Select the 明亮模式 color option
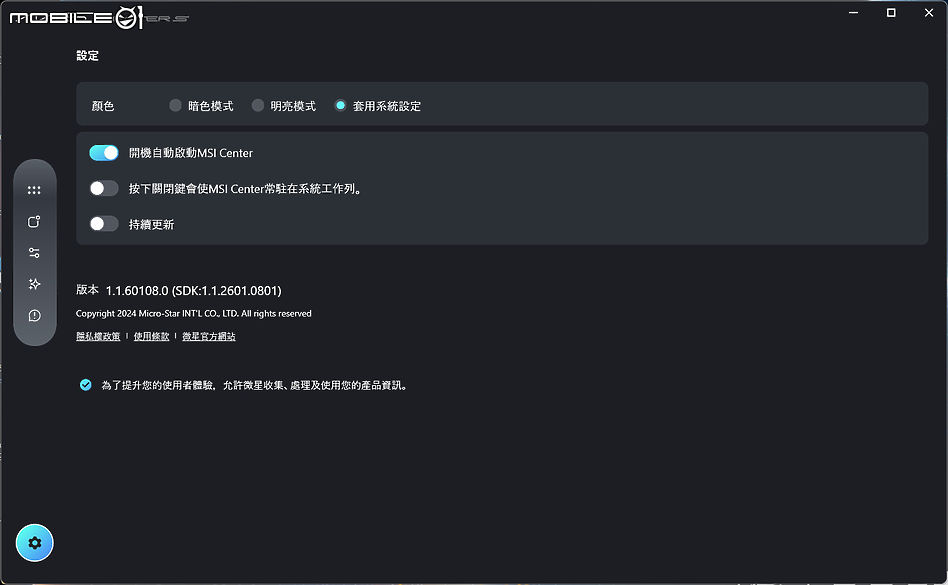The image size is (948, 585). click(258, 104)
